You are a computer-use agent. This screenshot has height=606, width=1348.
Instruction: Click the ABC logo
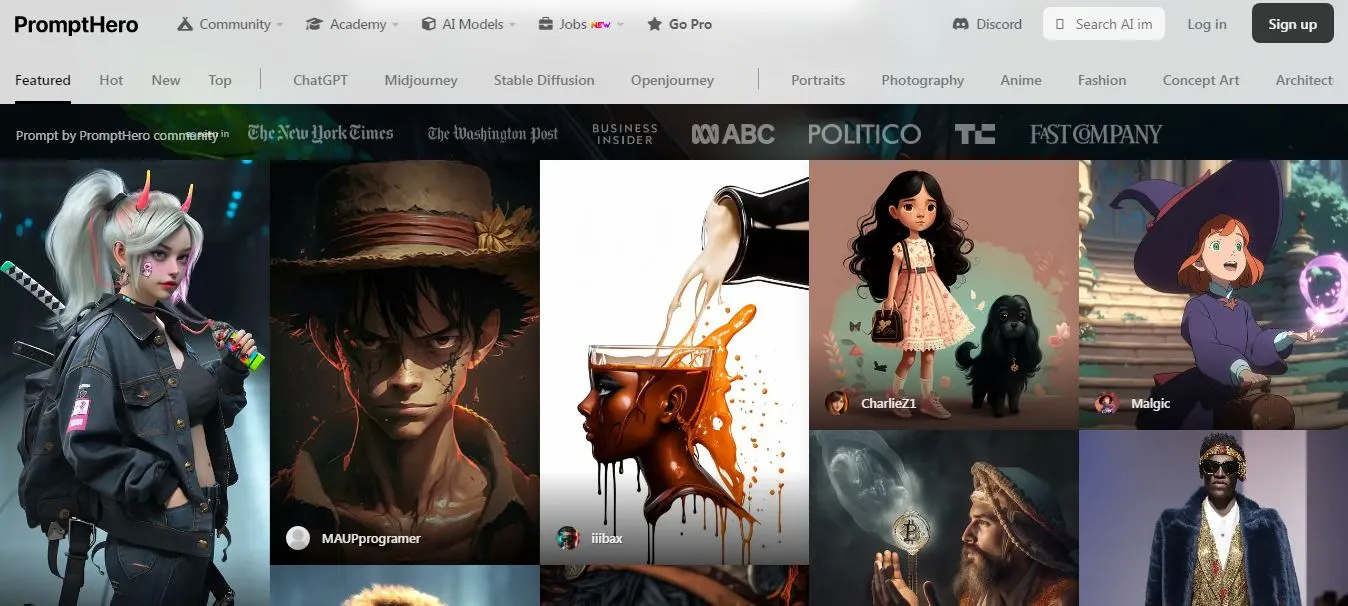733,133
